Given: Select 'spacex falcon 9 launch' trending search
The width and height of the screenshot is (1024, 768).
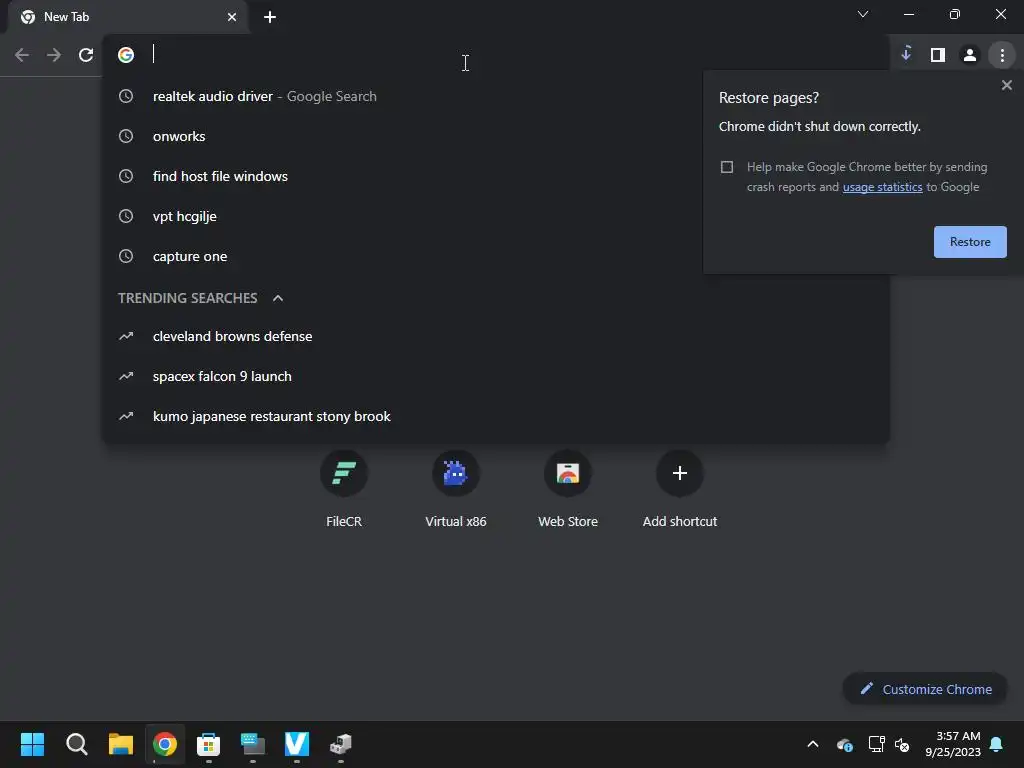Looking at the screenshot, I should click(496, 376).
